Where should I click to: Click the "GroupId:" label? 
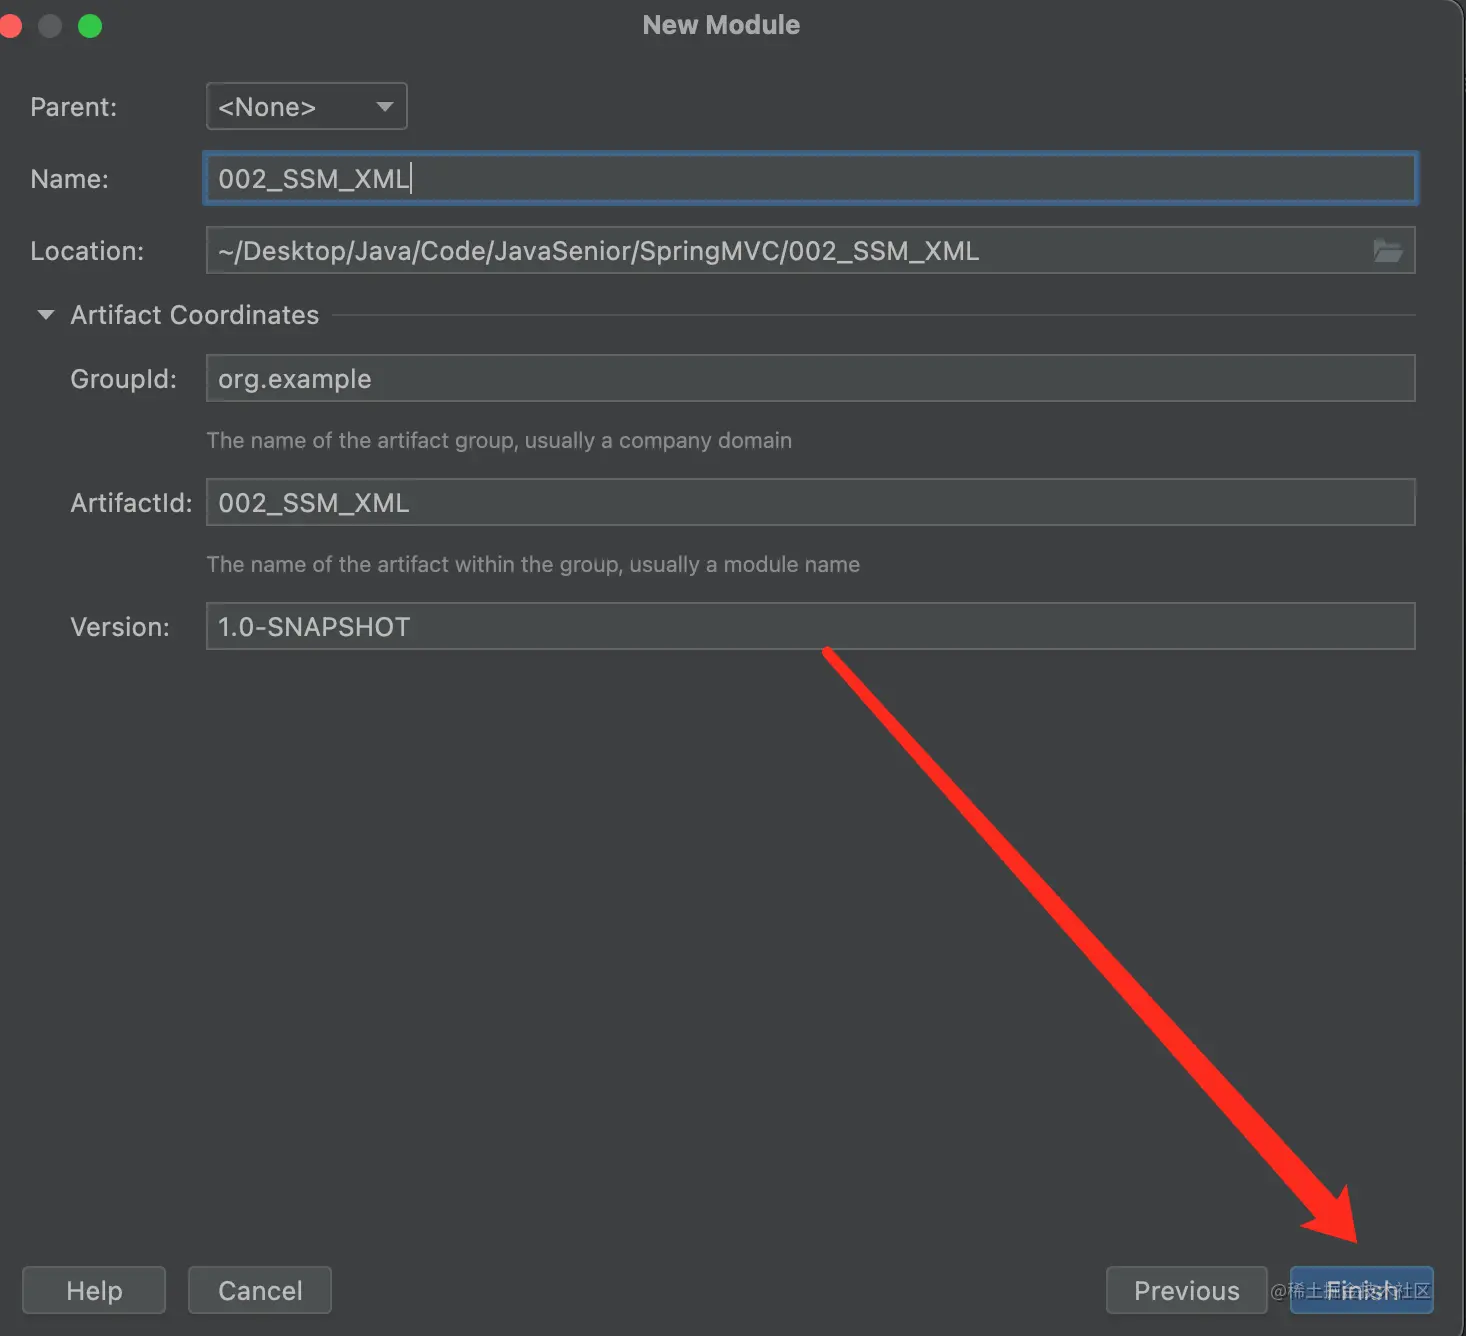click(123, 379)
